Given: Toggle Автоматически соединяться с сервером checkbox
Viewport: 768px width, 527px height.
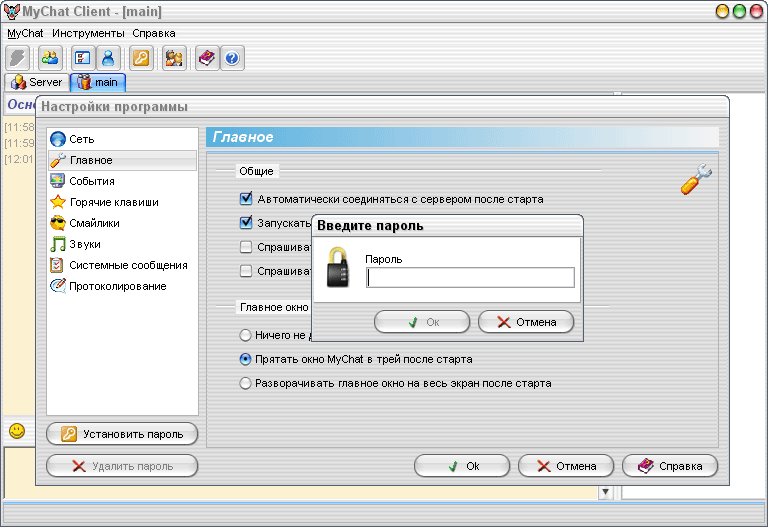Looking at the screenshot, I should [246, 199].
